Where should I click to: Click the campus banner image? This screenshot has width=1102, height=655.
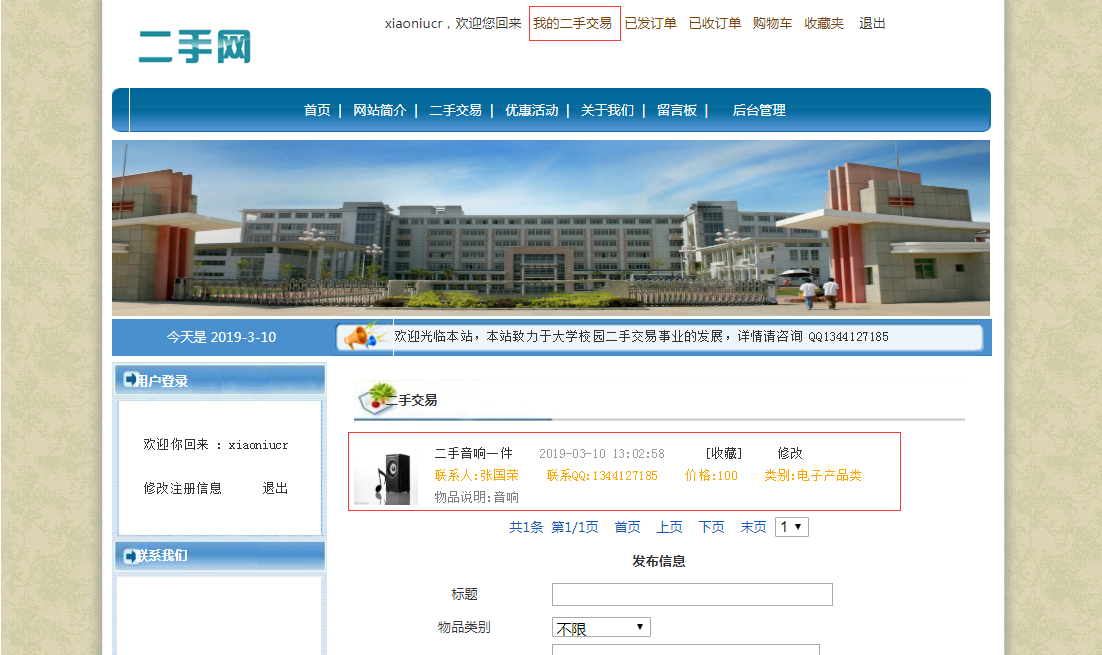pos(551,228)
